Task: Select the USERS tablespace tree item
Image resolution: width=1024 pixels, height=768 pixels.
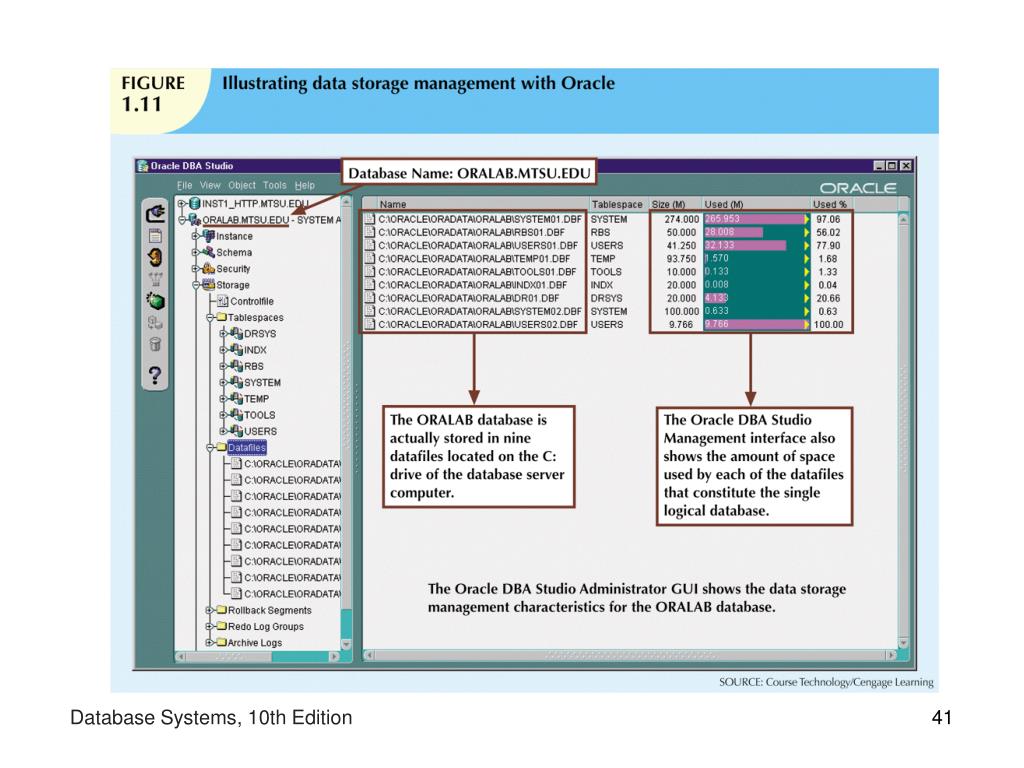Action: [261, 431]
